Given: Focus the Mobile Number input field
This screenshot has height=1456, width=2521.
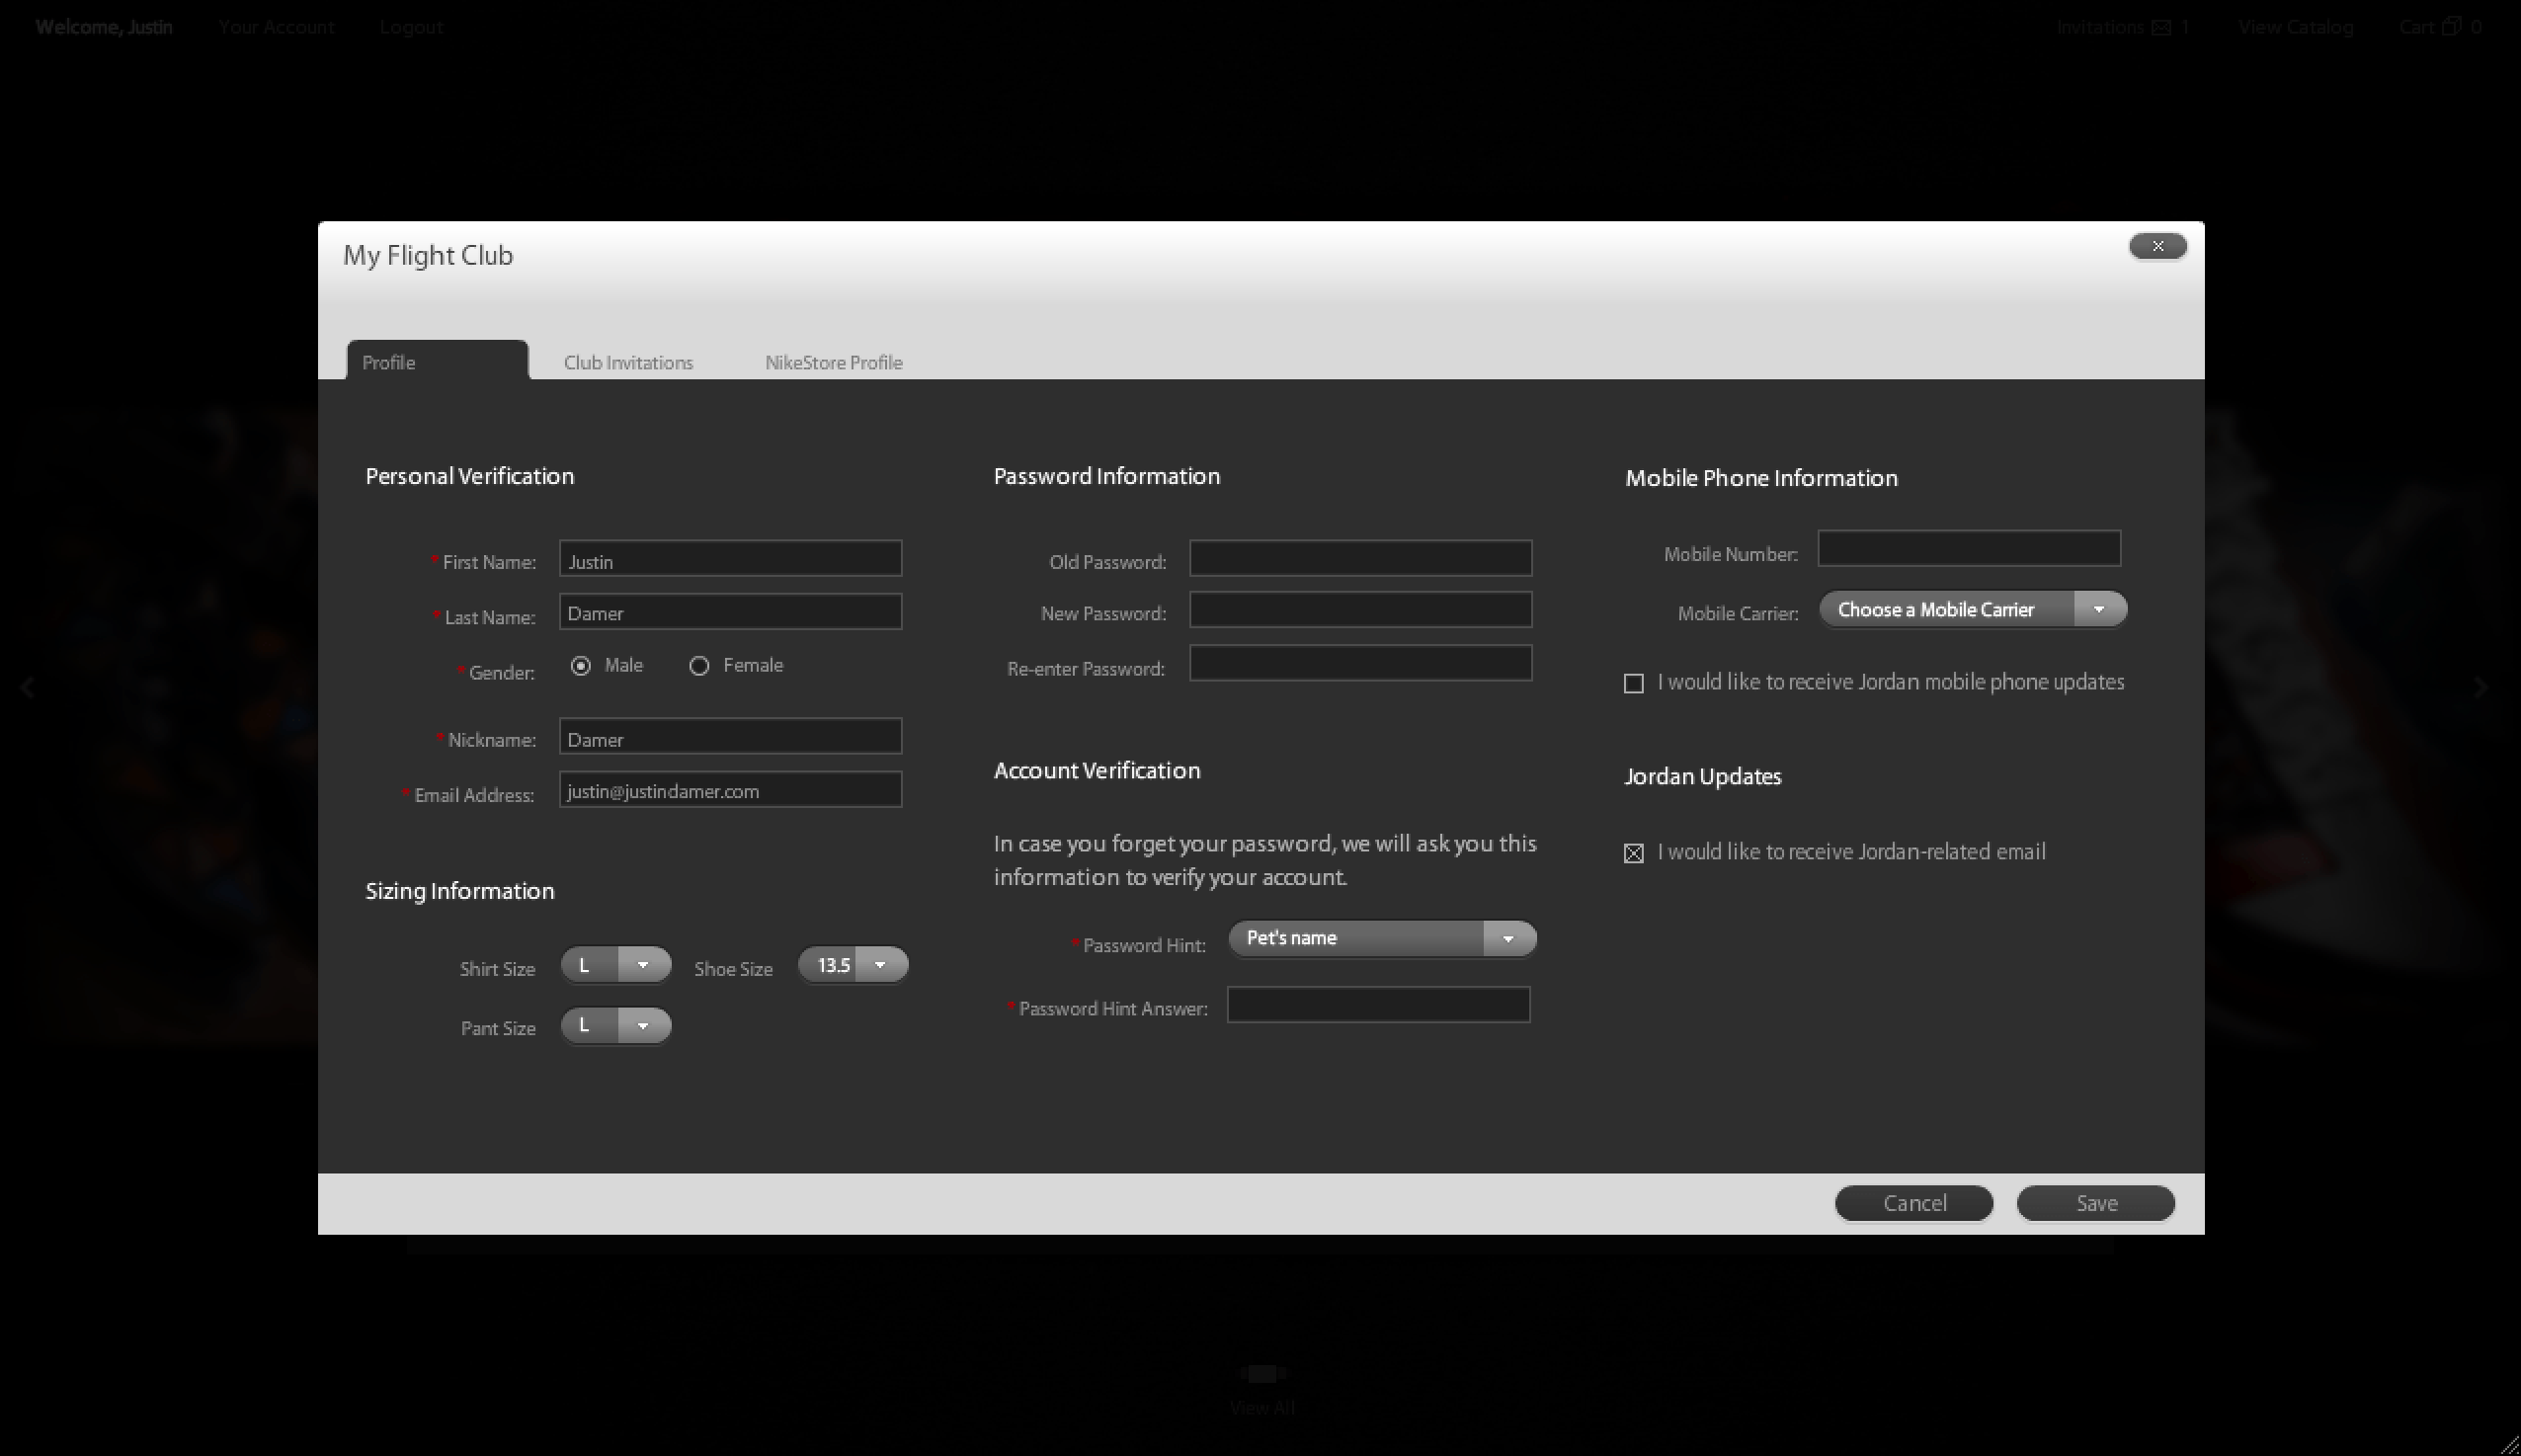Looking at the screenshot, I should (1968, 549).
